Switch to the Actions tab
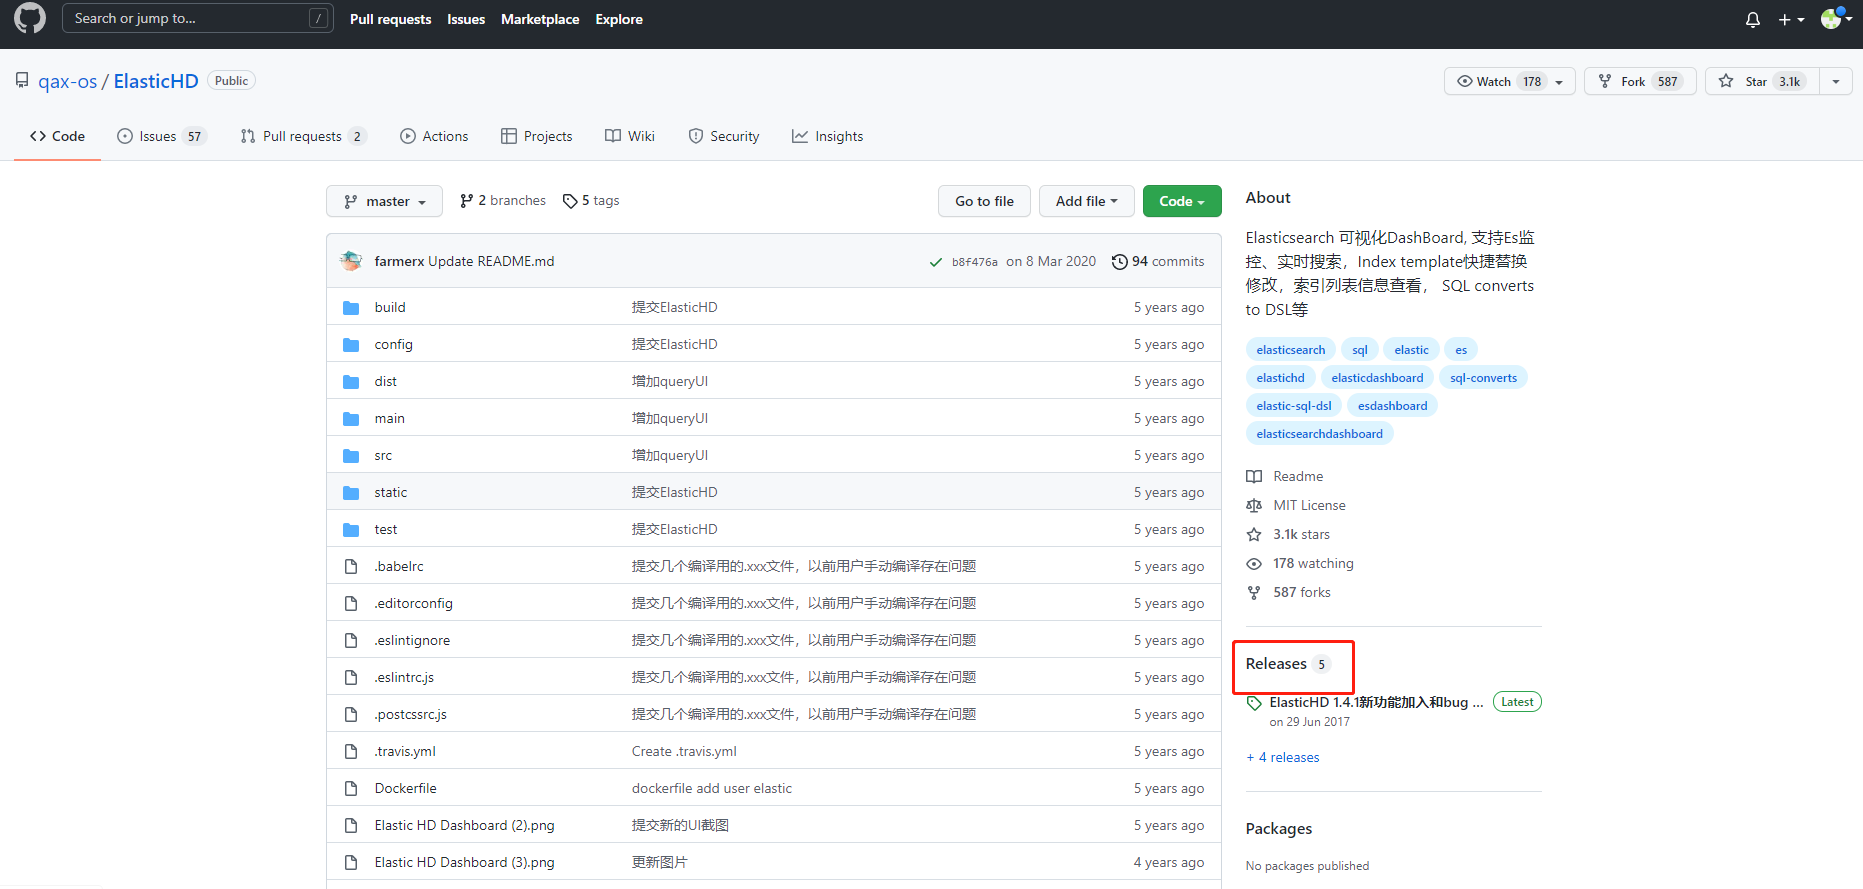The width and height of the screenshot is (1863, 889). (x=434, y=136)
